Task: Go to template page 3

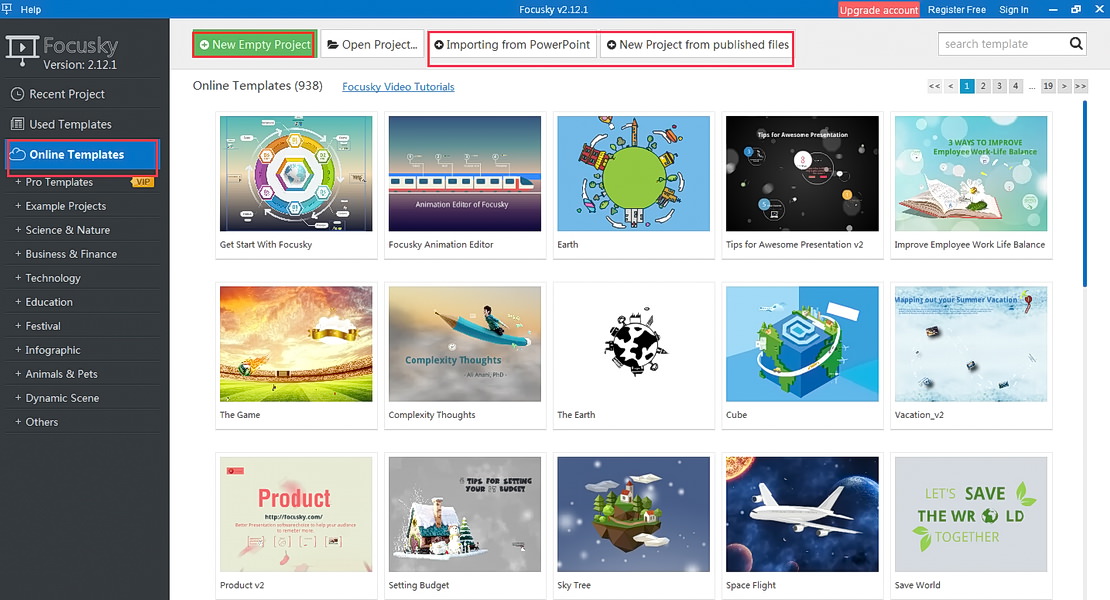Action: (x=999, y=86)
